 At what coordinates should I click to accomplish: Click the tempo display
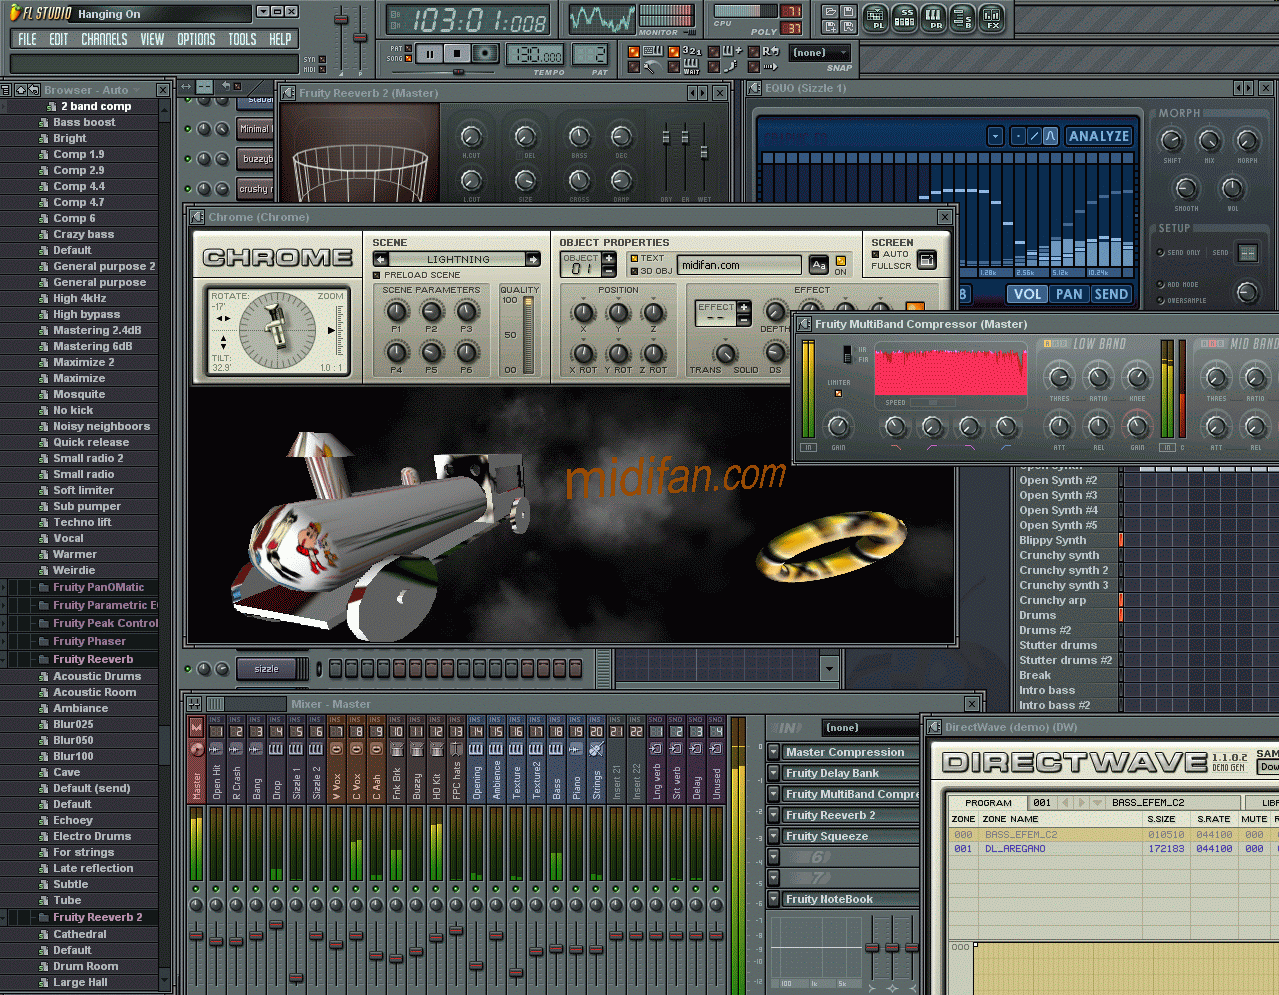click(535, 55)
